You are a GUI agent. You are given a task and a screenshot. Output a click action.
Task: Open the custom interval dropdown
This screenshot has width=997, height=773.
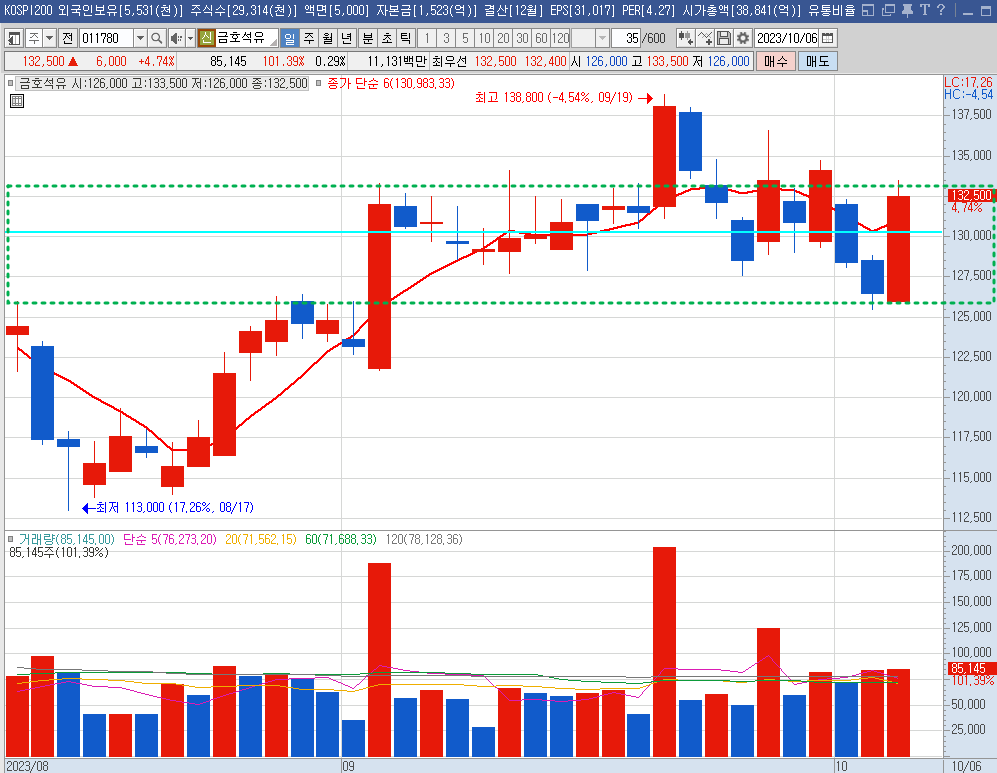click(602, 38)
